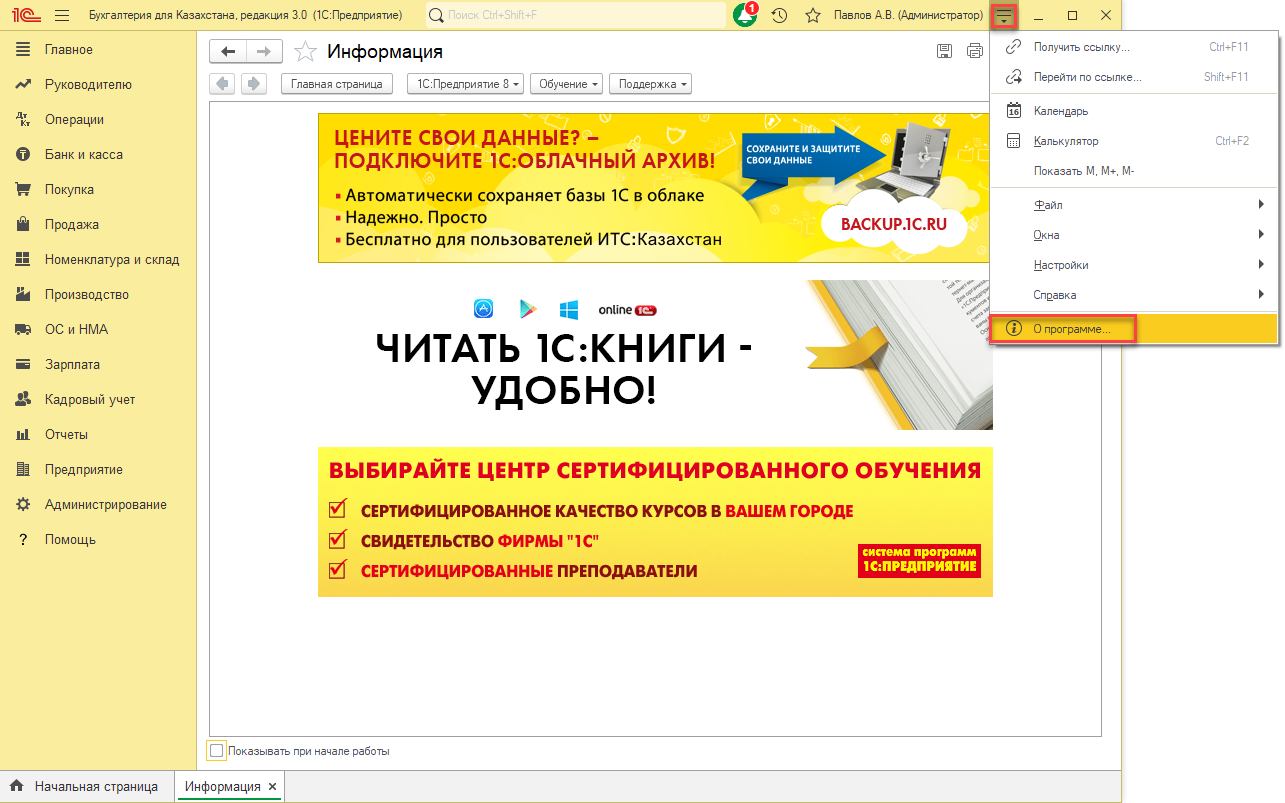Image resolution: width=1285 pixels, height=803 pixels.
Task: Open ОС и НМА section
Action: [x=98, y=330]
